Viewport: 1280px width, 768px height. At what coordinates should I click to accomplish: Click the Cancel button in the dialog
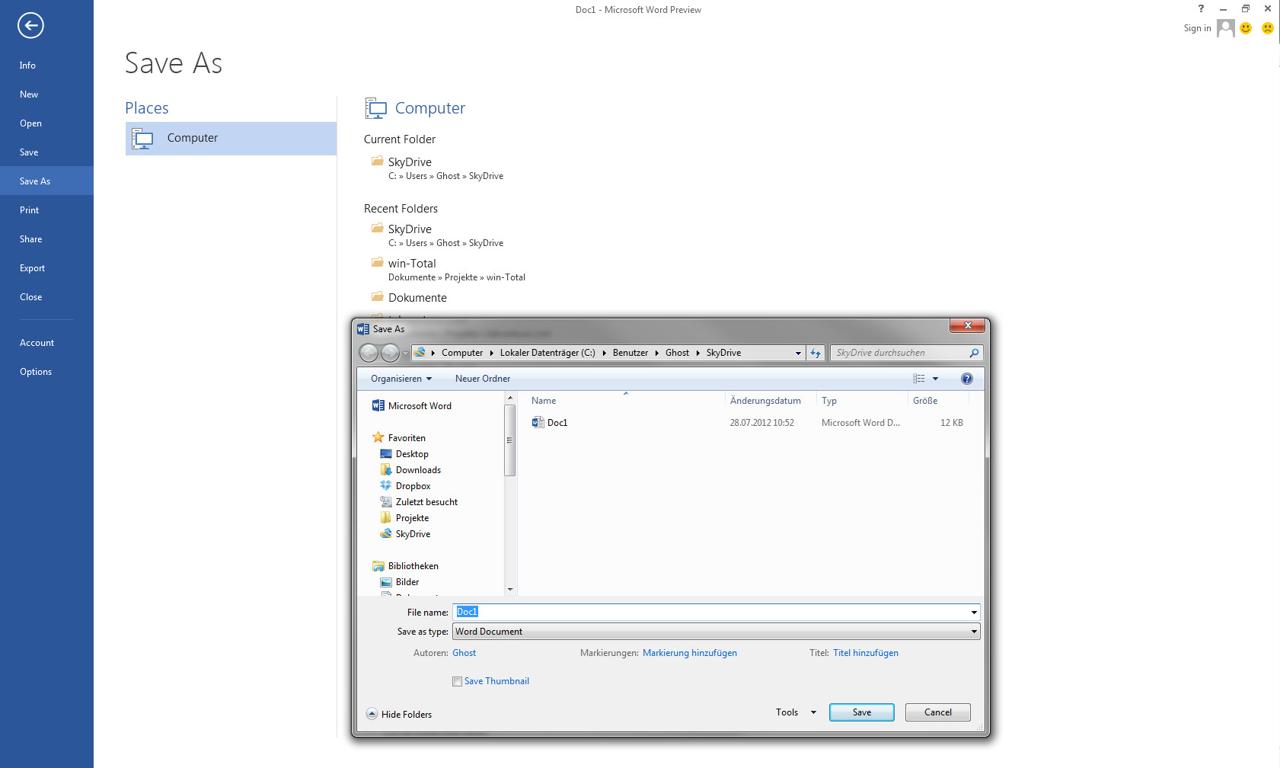[937, 713]
